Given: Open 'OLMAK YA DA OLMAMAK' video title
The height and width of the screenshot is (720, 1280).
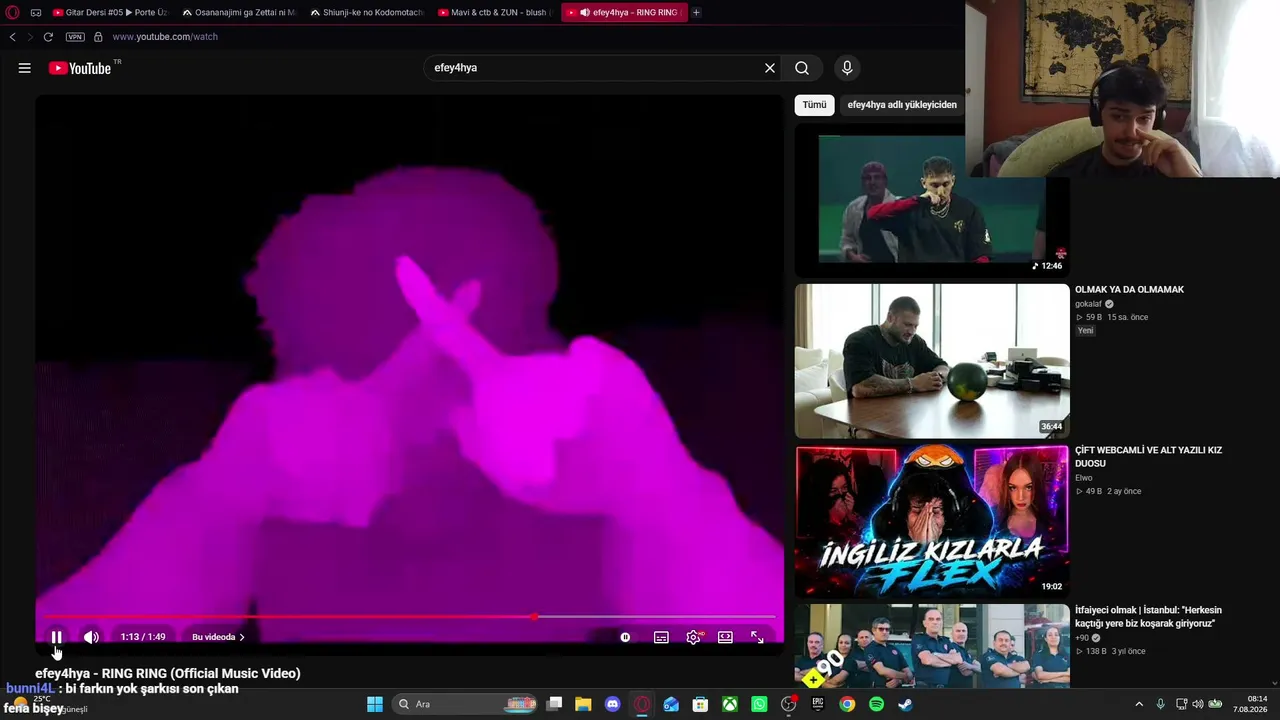Looking at the screenshot, I should point(1129,290).
